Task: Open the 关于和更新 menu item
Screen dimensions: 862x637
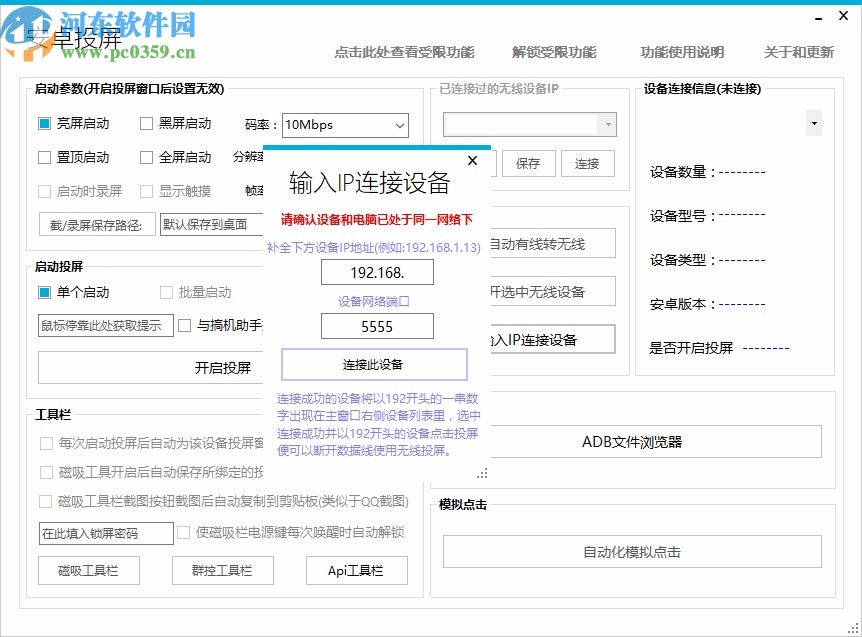Action: point(799,53)
